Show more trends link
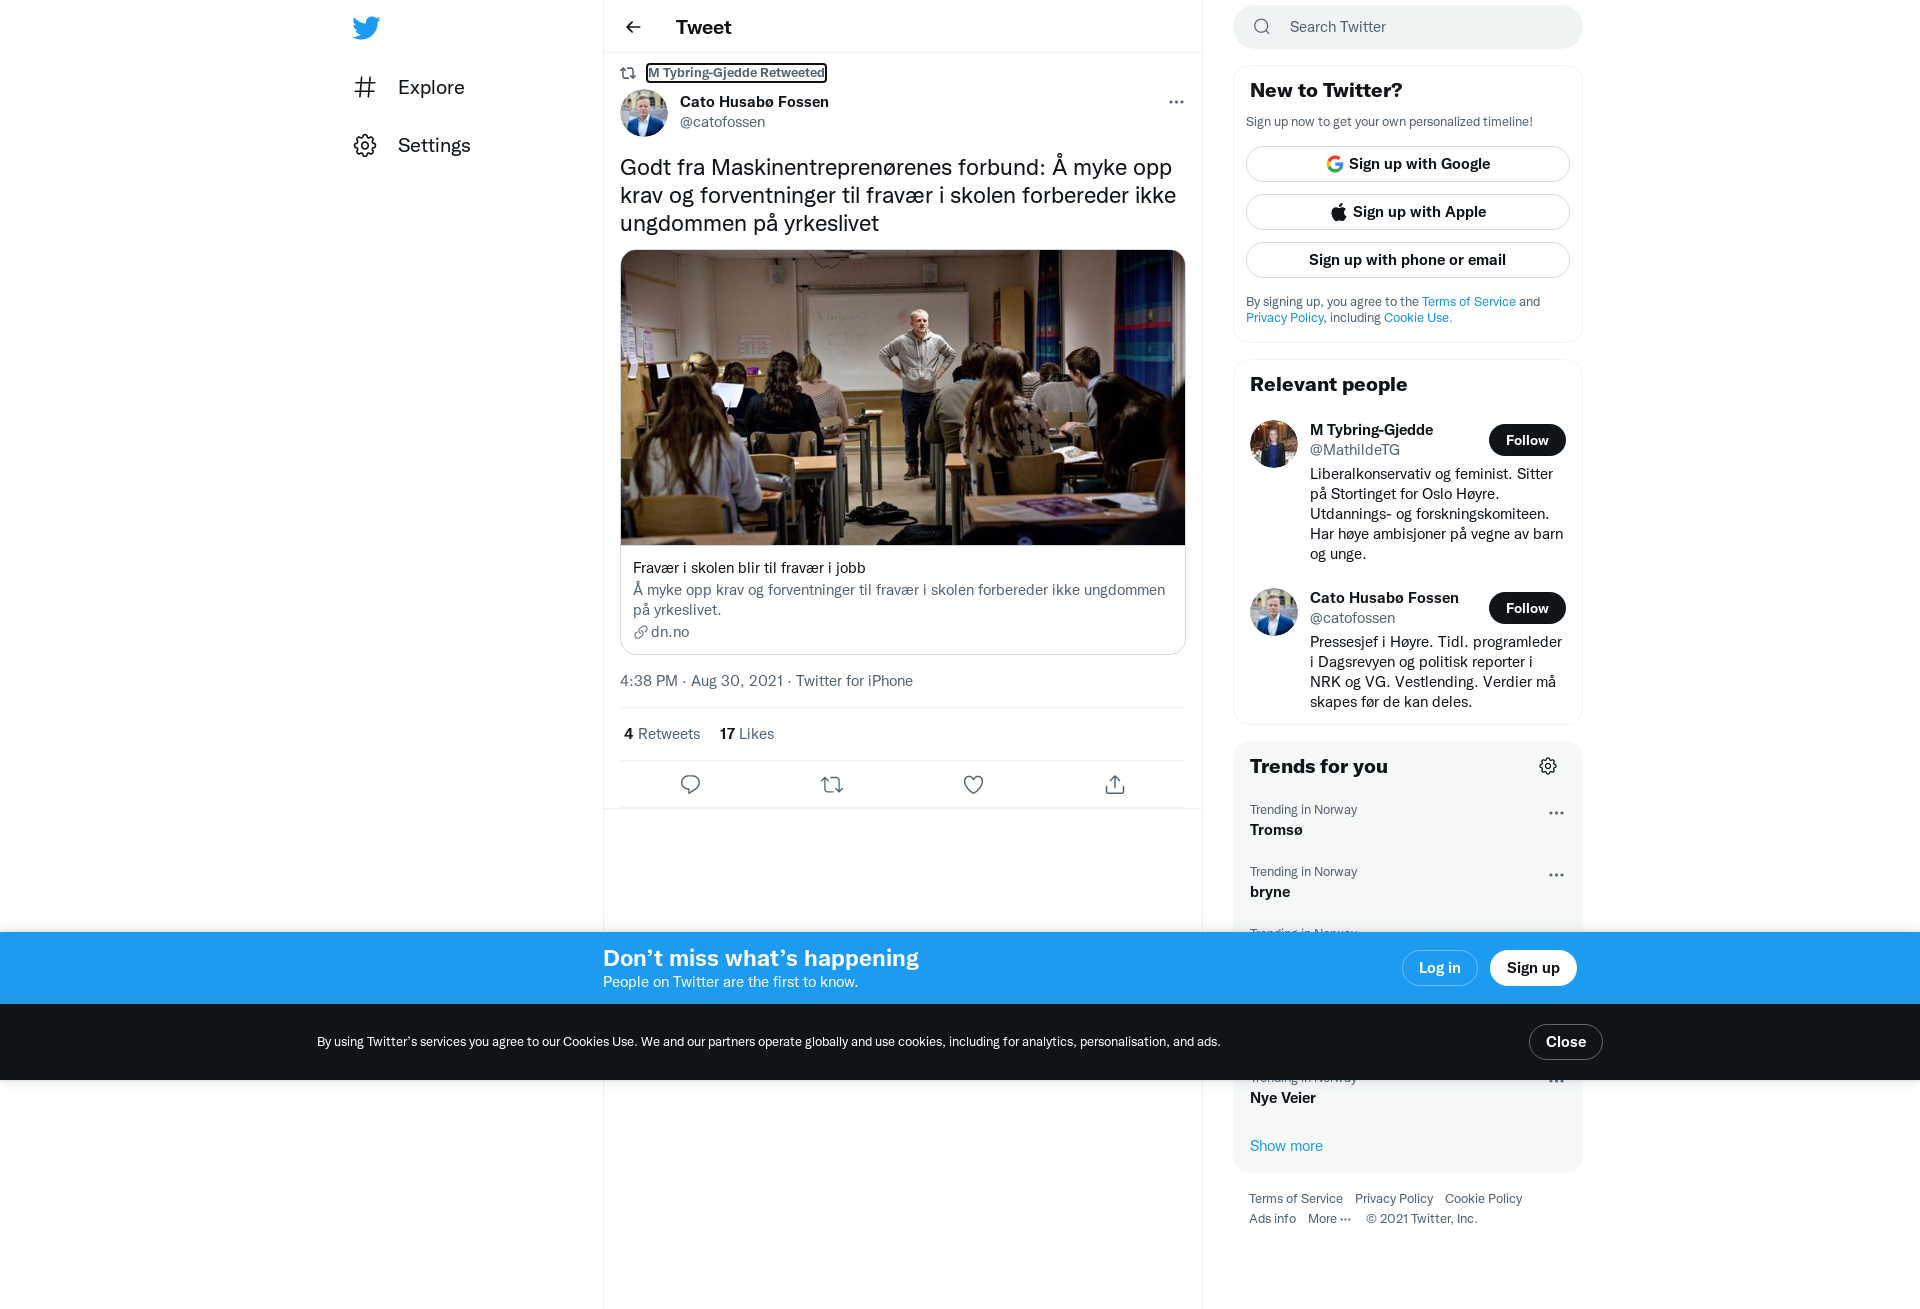The image size is (1920, 1309). tap(1286, 1146)
